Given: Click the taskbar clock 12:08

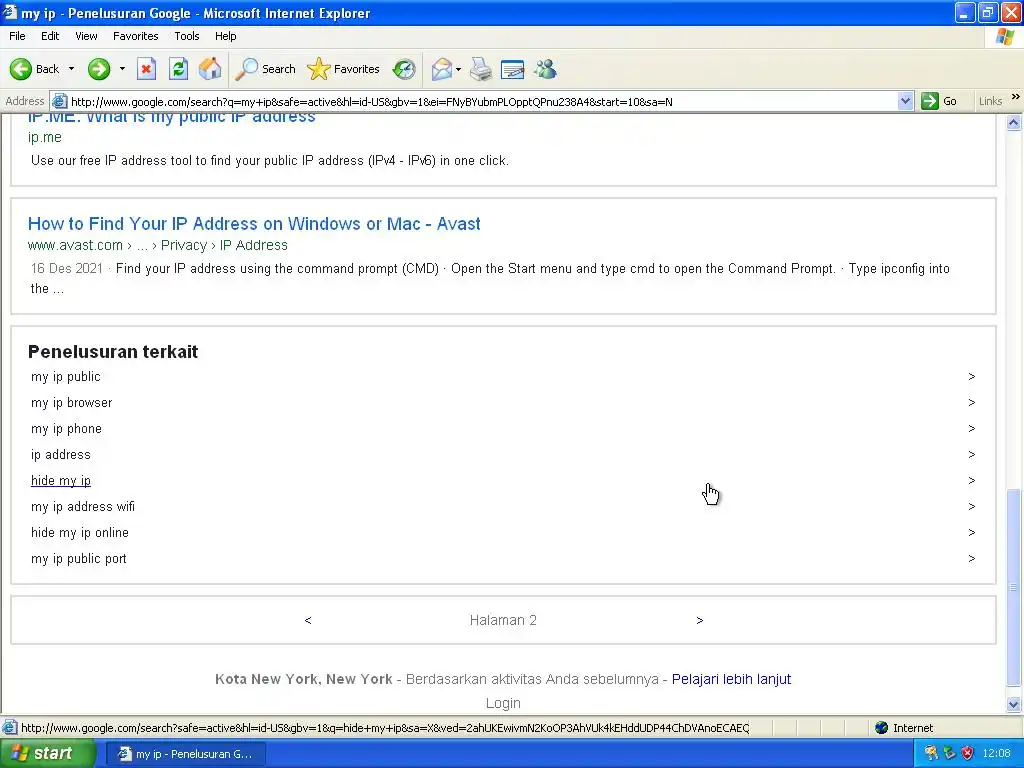Looking at the screenshot, I should click(997, 754).
